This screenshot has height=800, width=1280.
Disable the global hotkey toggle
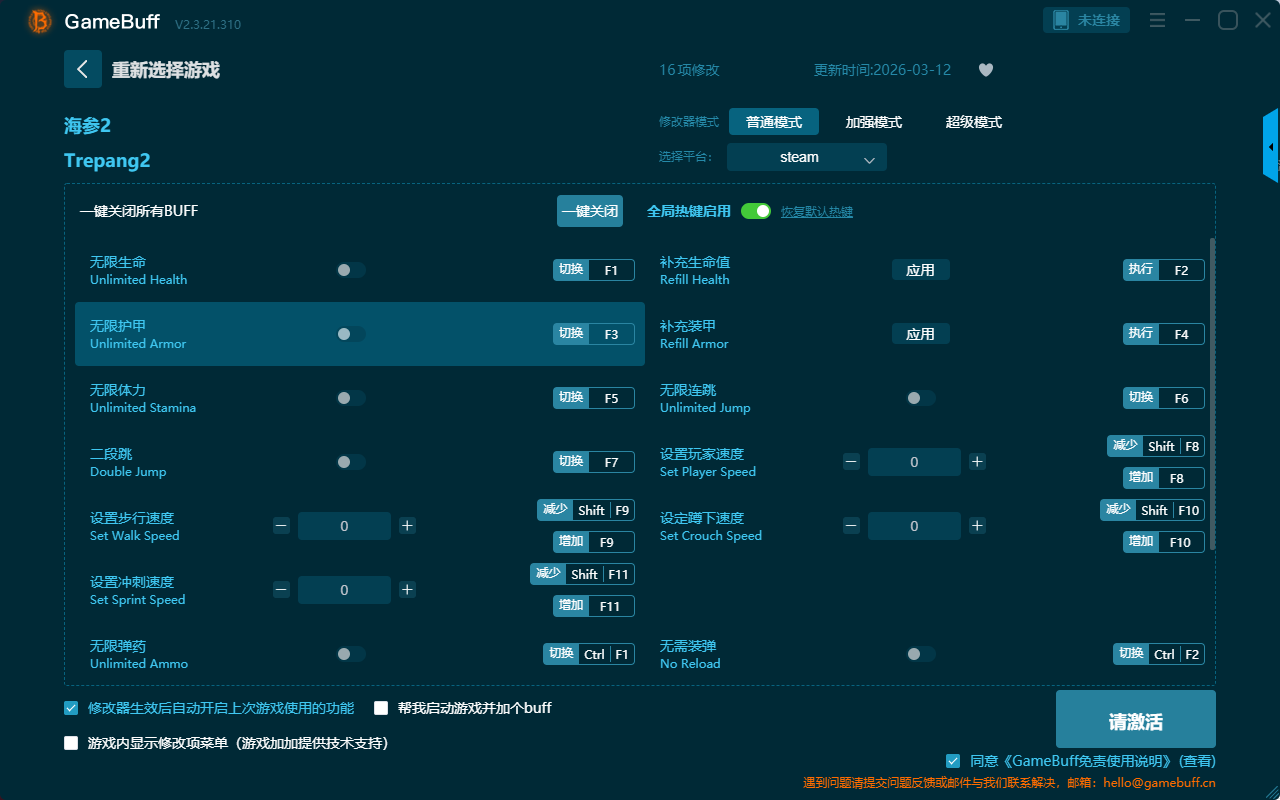click(x=756, y=211)
